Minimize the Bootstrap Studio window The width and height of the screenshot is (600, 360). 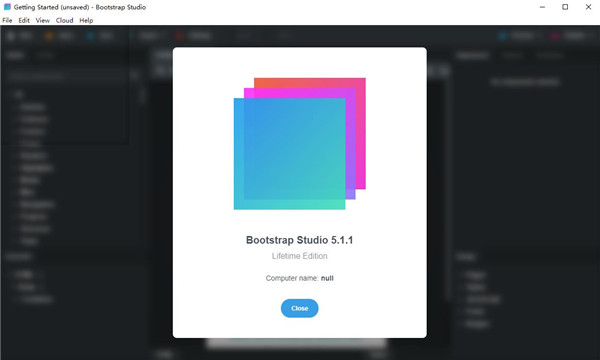point(542,7)
